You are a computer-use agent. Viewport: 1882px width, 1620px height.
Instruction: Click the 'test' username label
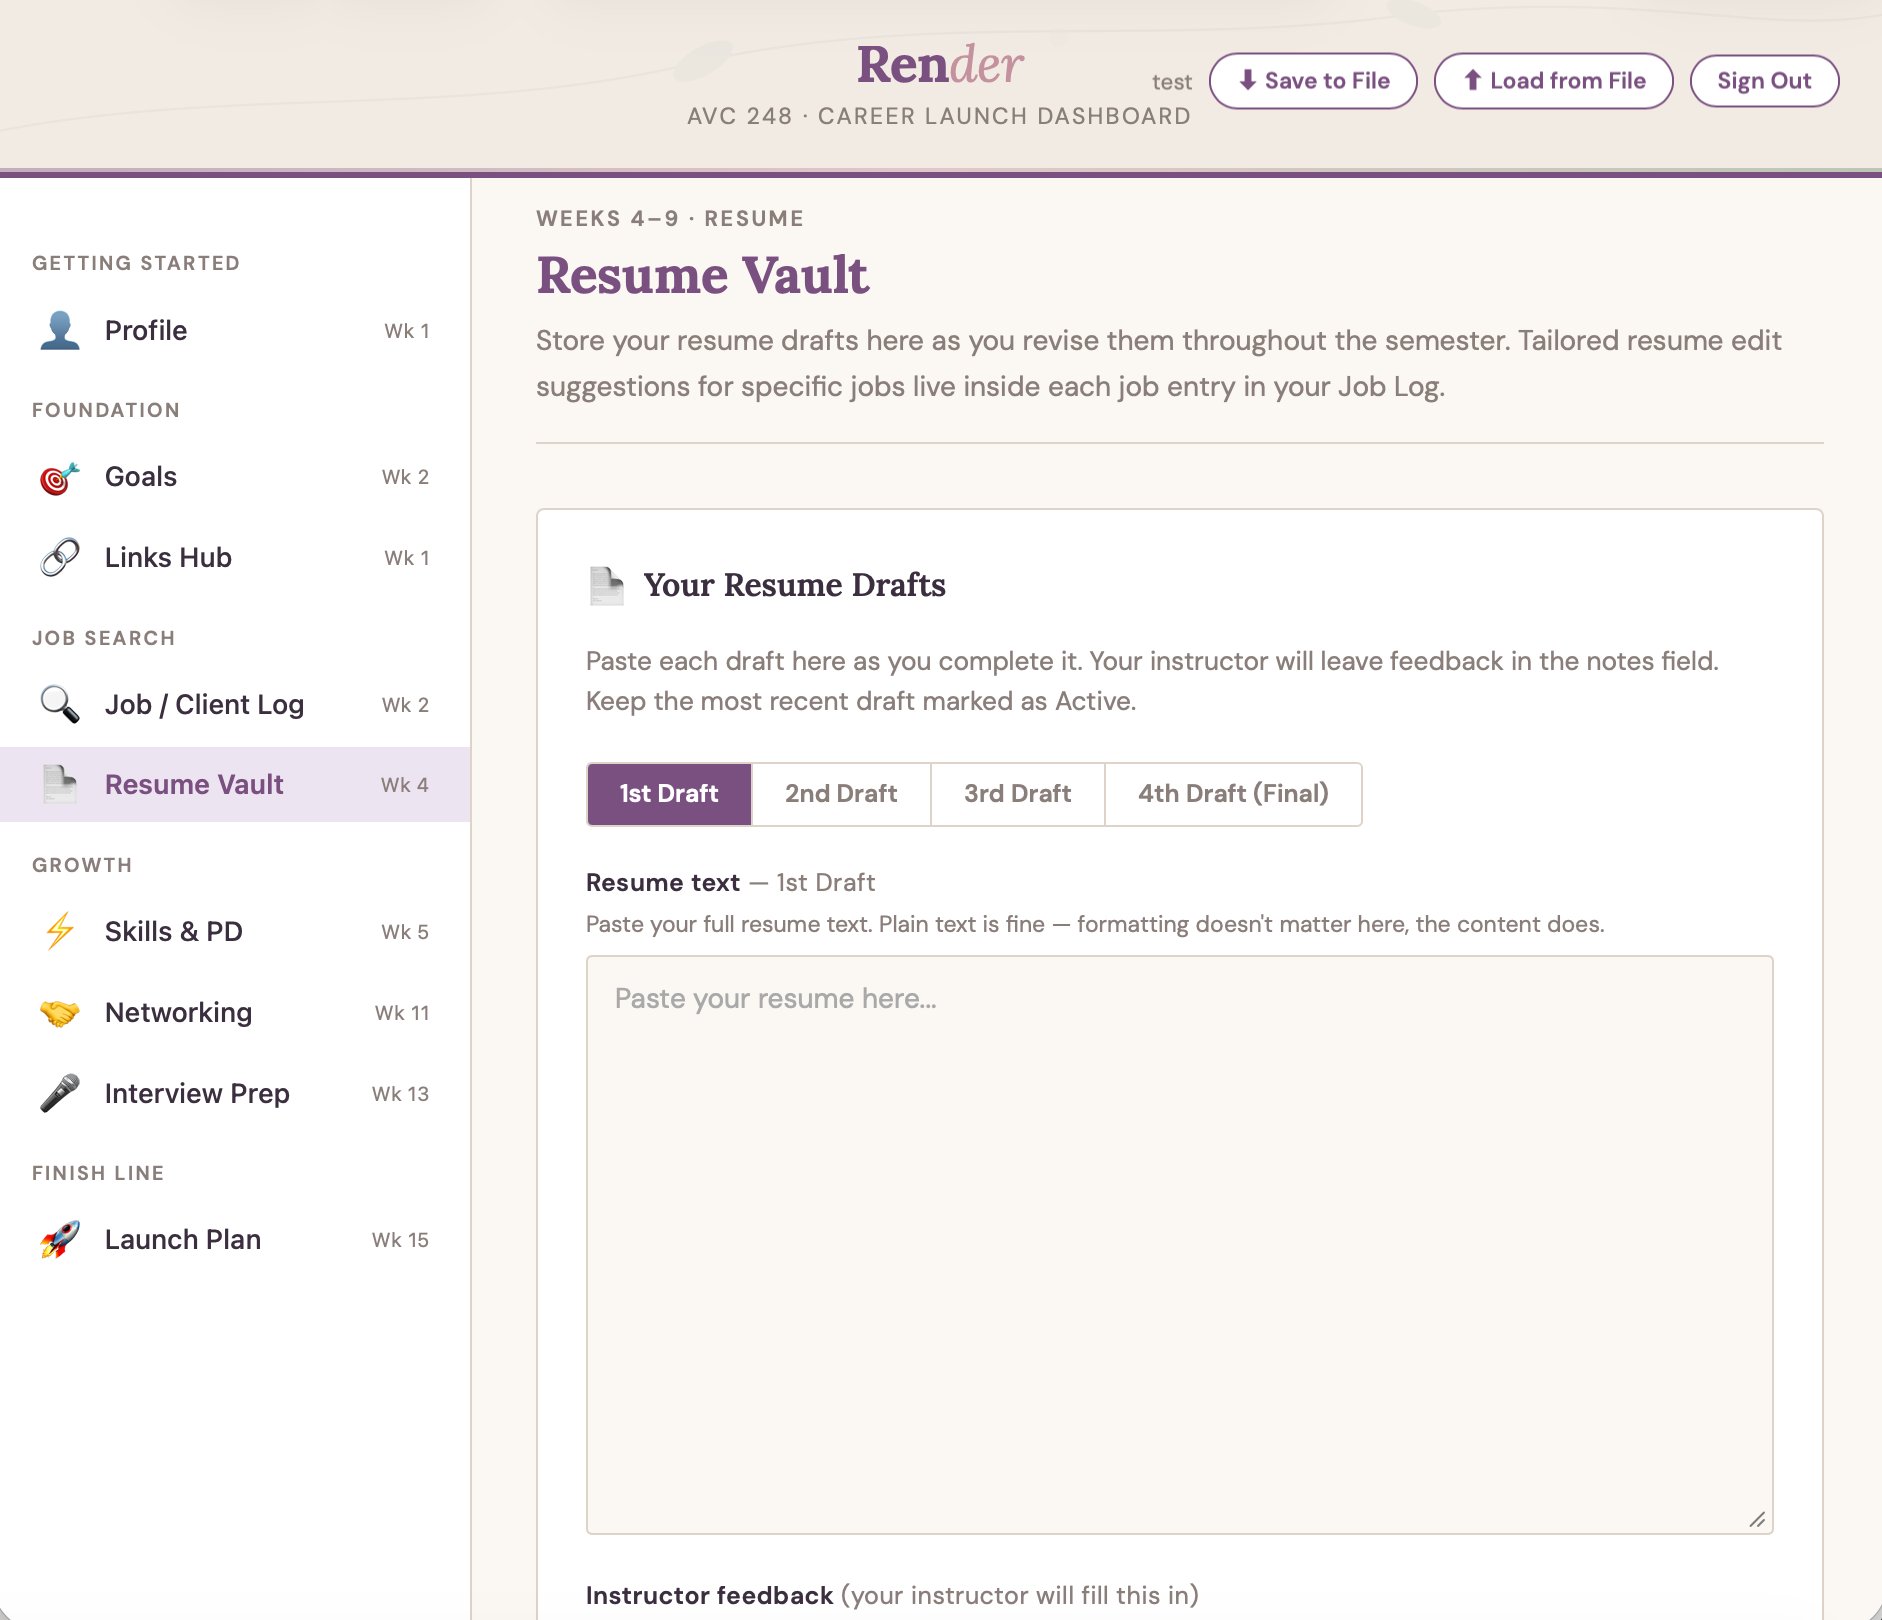point(1172,82)
